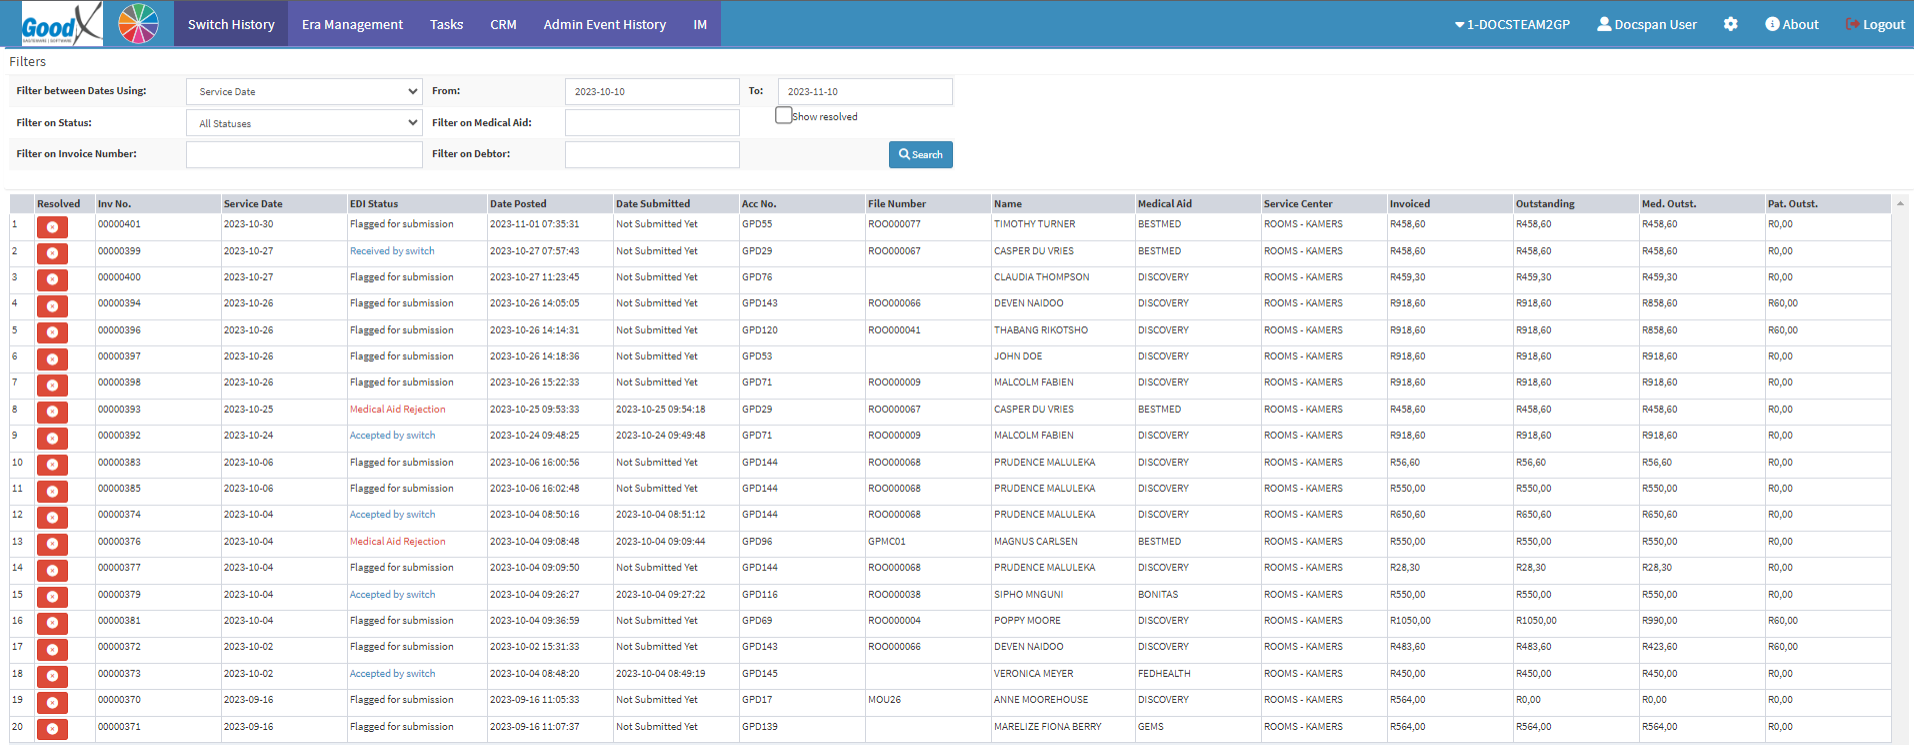The image size is (1914, 745).
Task: Click red resolved icon for invoice 00000401
Action: pos(52,227)
